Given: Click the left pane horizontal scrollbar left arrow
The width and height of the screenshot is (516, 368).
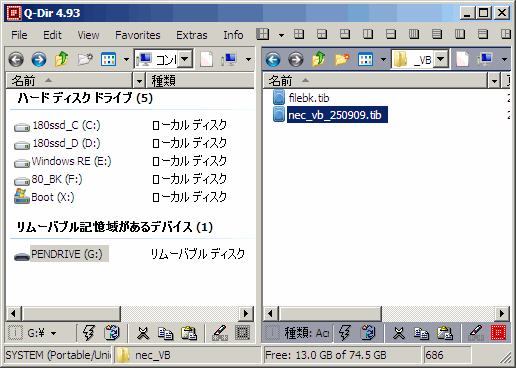Looking at the screenshot, I should coord(14,314).
